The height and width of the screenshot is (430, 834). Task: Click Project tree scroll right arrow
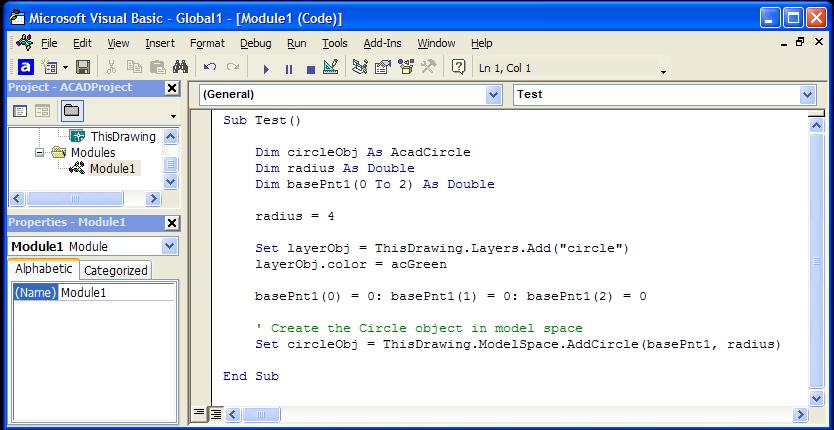click(153, 199)
